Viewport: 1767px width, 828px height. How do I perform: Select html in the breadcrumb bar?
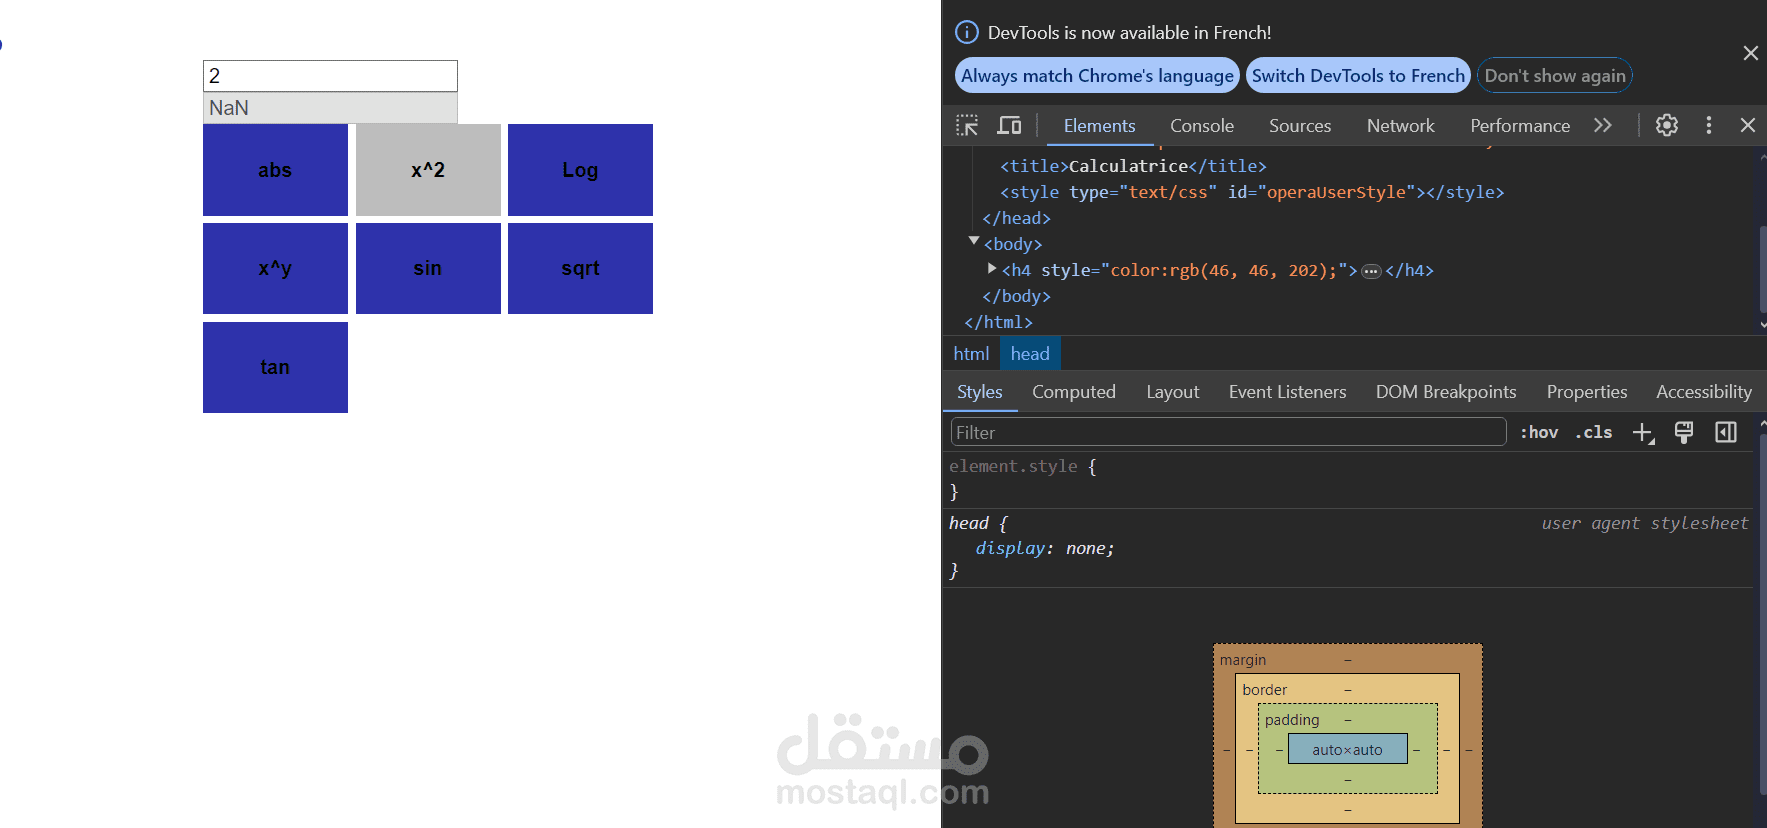971,354
